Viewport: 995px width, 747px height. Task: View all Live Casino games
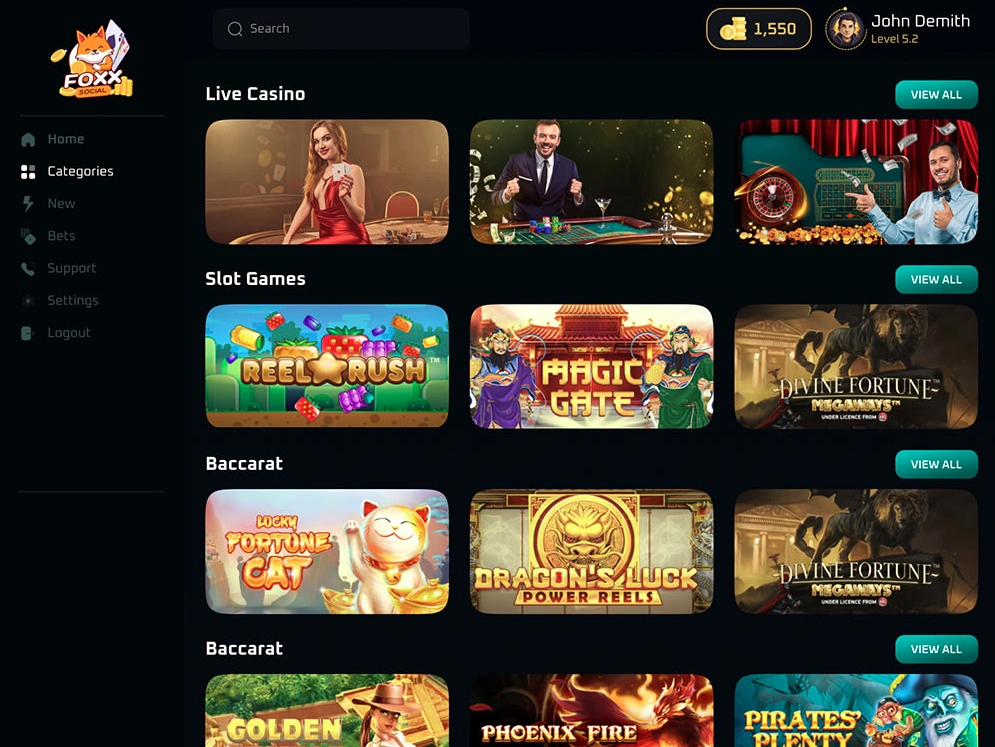tap(936, 95)
